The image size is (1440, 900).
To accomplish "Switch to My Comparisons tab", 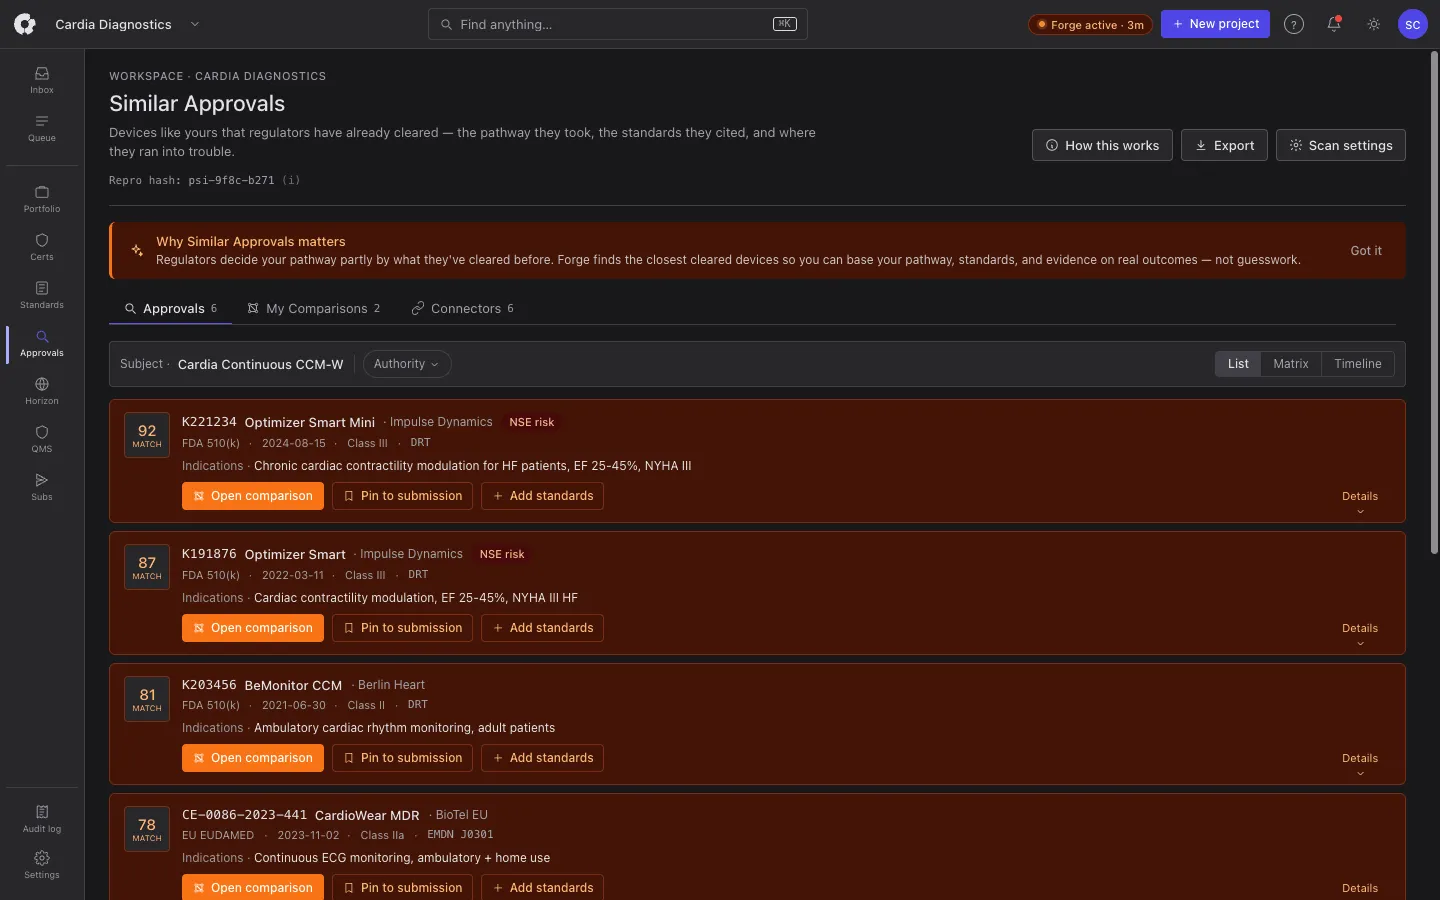I will point(314,308).
